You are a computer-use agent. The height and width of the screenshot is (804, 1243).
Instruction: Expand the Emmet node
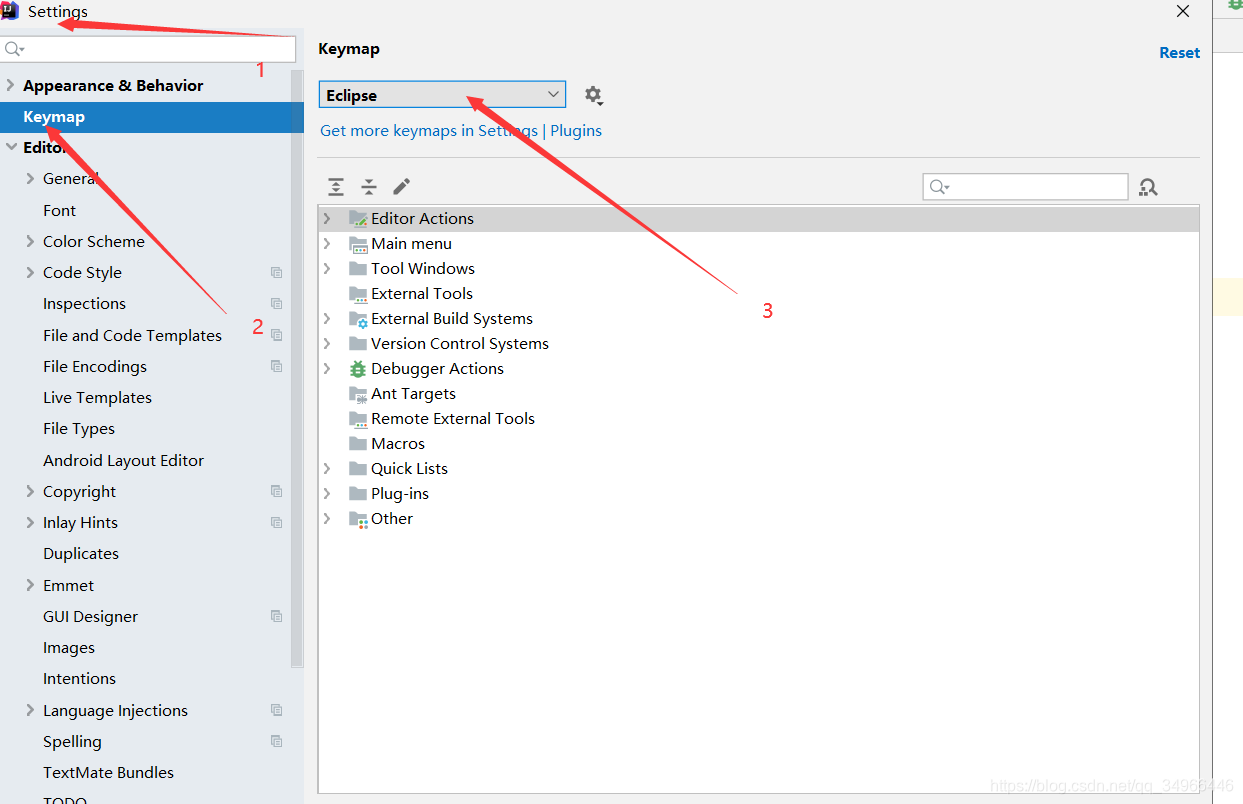[31, 586]
